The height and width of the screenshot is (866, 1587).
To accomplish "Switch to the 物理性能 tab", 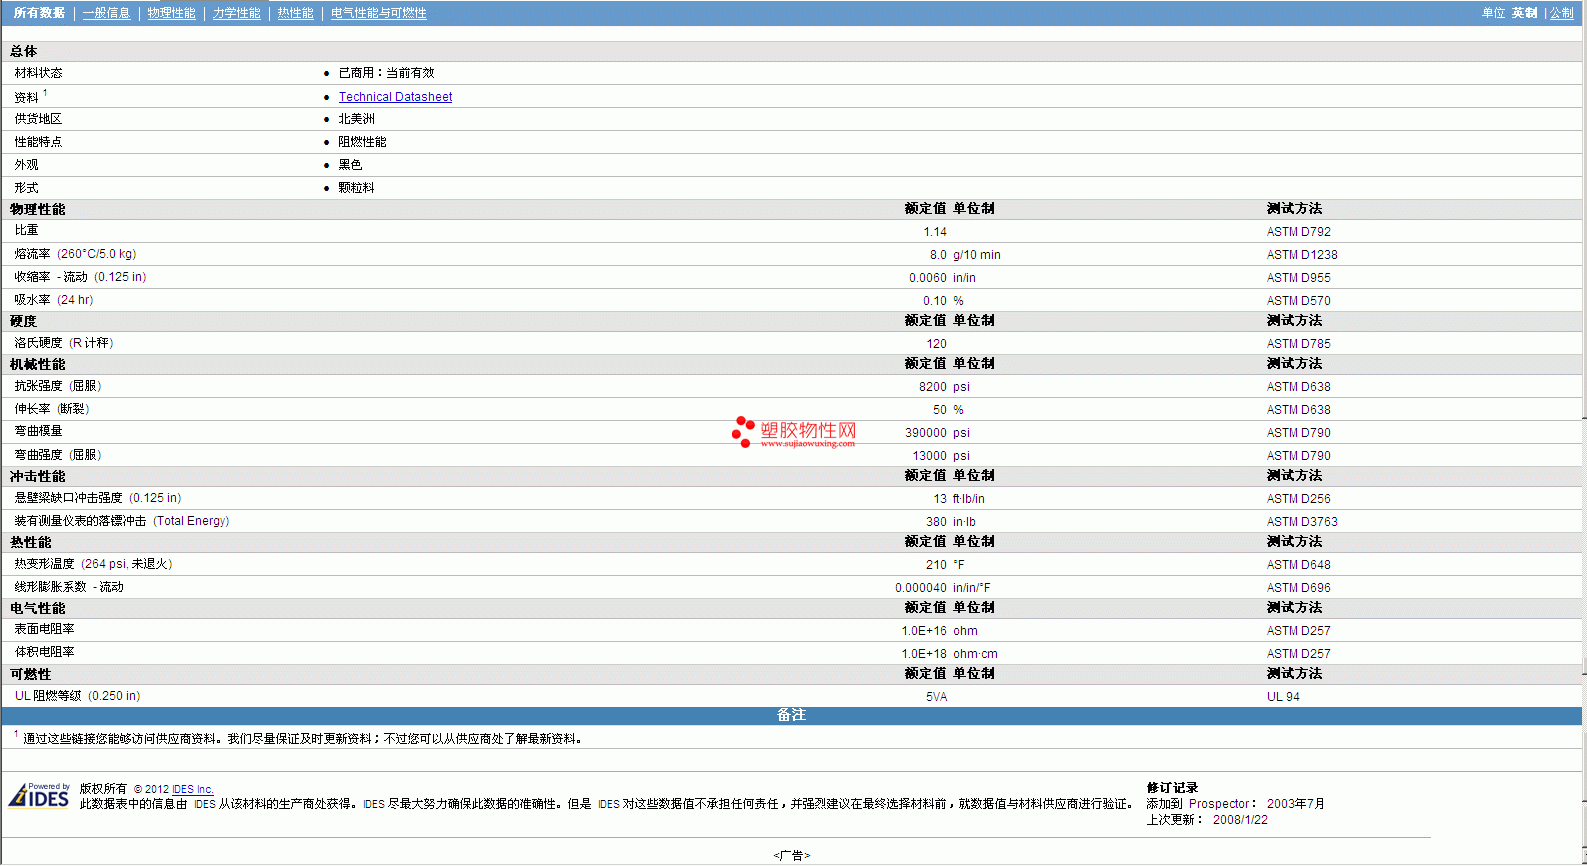I will point(171,13).
